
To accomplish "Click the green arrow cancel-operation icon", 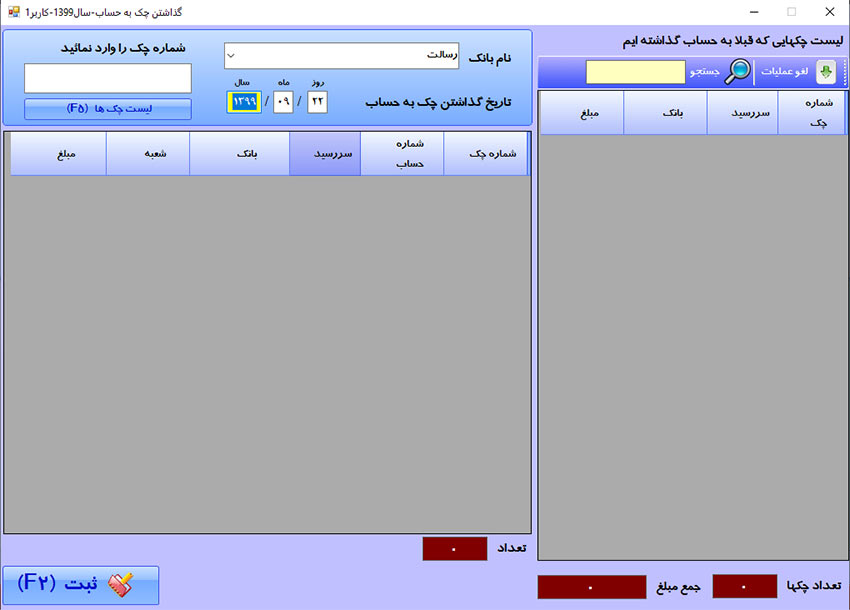I will (x=826, y=72).
